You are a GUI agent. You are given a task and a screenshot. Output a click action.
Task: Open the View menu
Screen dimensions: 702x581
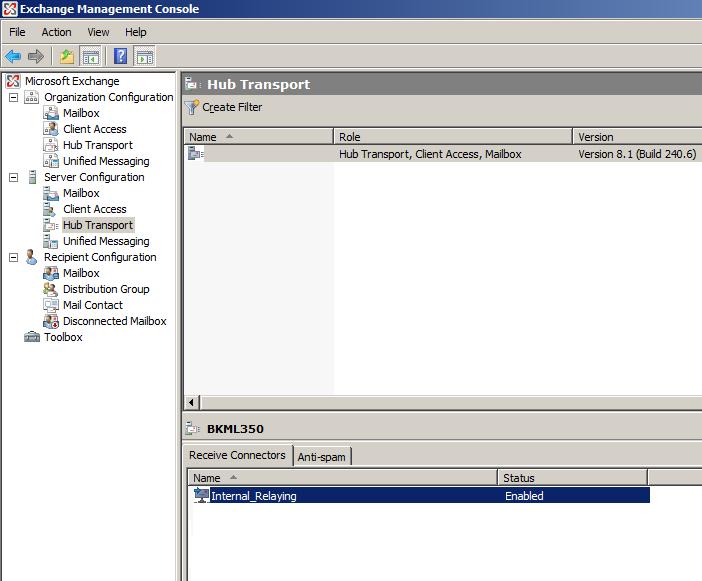(98, 32)
